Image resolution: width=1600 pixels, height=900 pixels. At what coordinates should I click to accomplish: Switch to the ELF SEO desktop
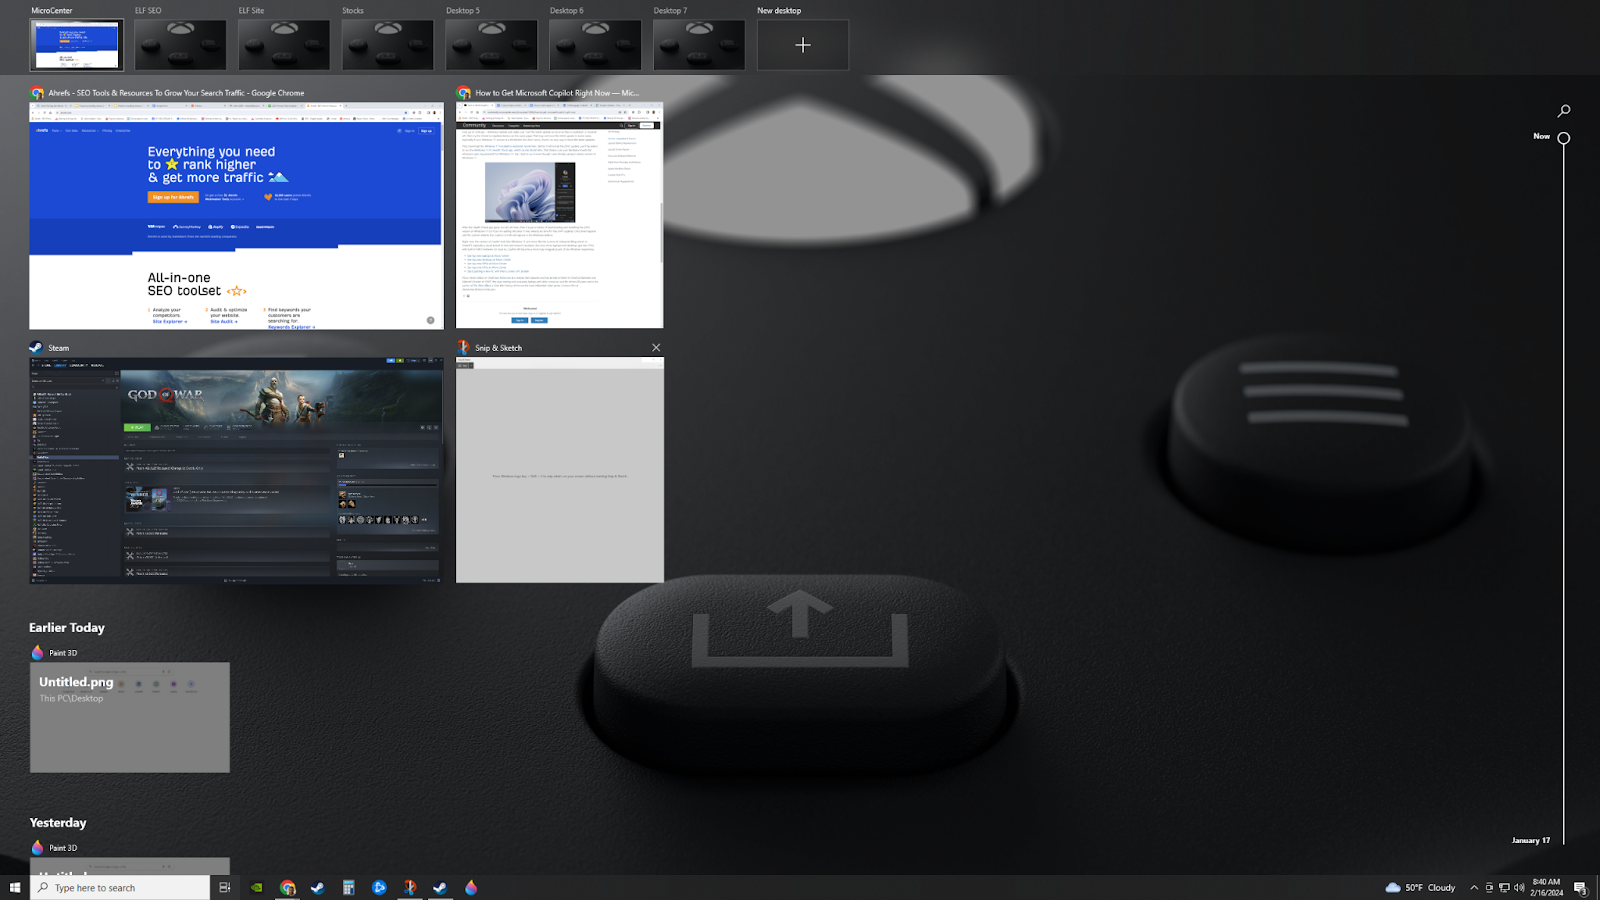point(180,45)
